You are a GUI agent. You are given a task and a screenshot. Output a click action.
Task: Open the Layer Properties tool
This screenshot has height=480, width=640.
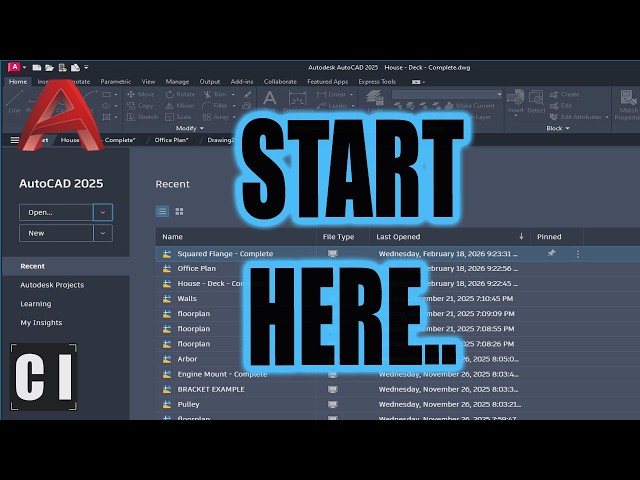click(375, 100)
